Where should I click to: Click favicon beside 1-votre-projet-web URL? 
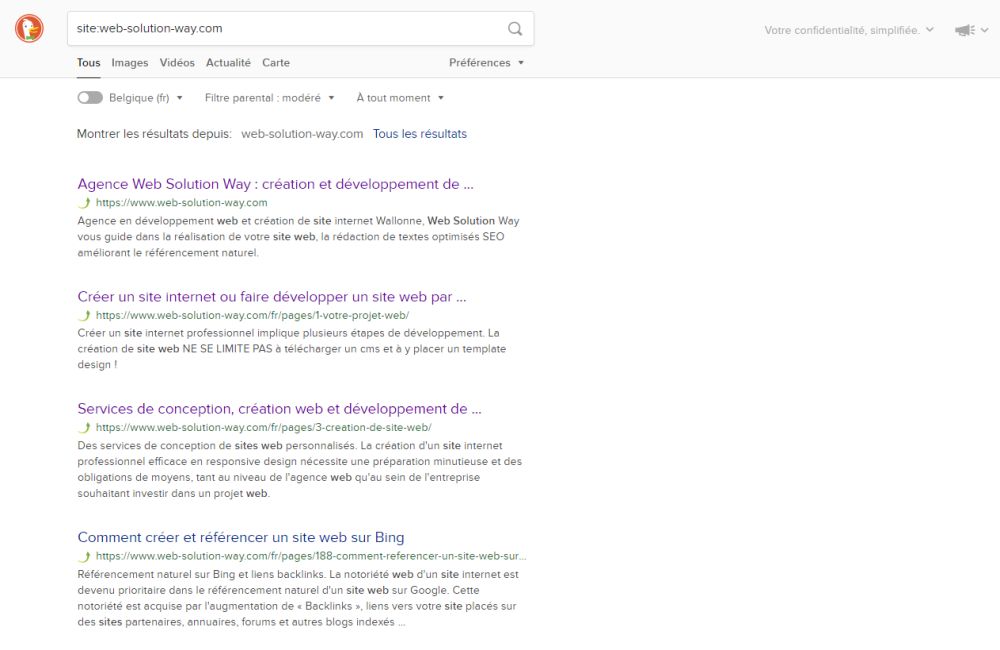[x=84, y=315]
